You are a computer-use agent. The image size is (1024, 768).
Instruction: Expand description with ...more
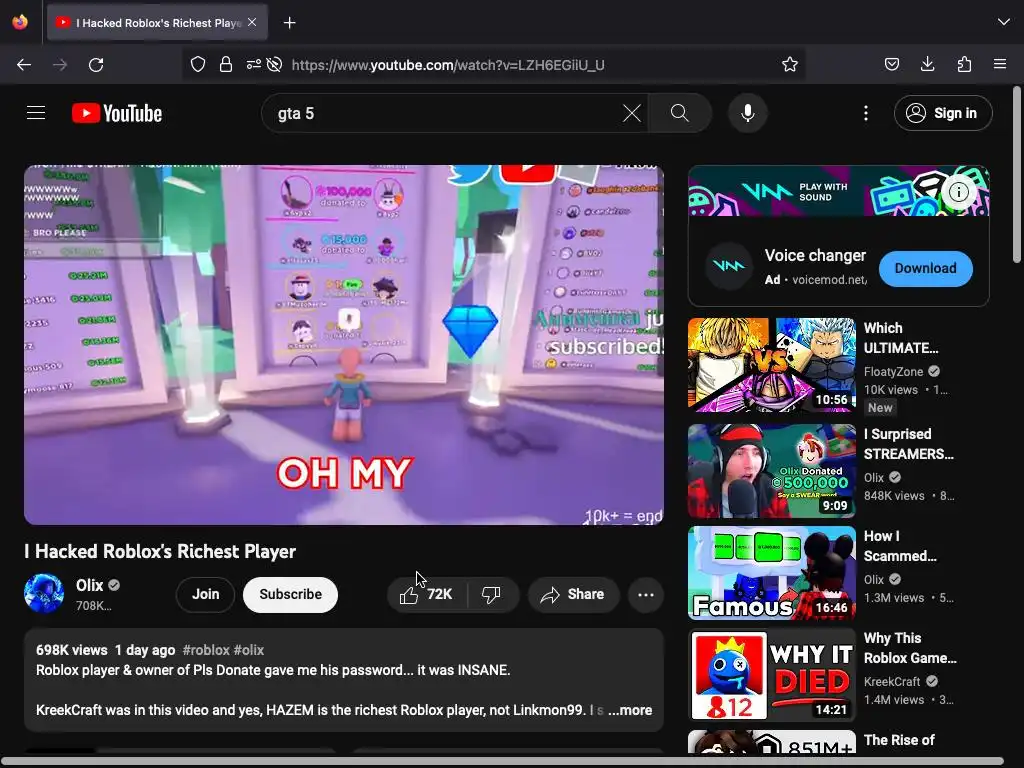click(x=630, y=710)
